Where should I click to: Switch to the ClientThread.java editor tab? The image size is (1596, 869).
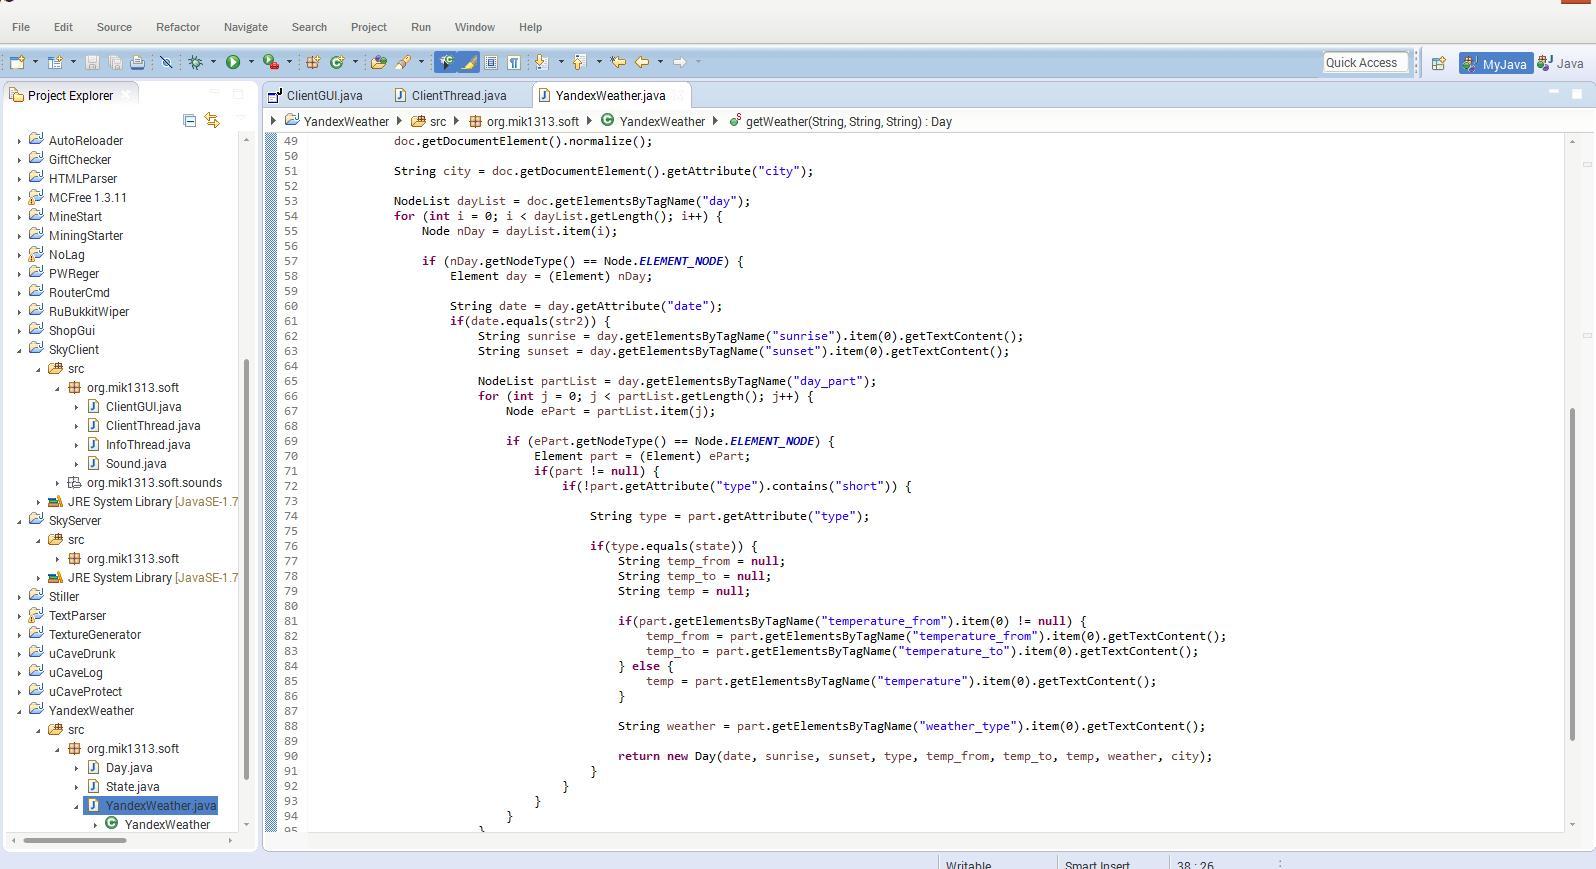pos(458,96)
